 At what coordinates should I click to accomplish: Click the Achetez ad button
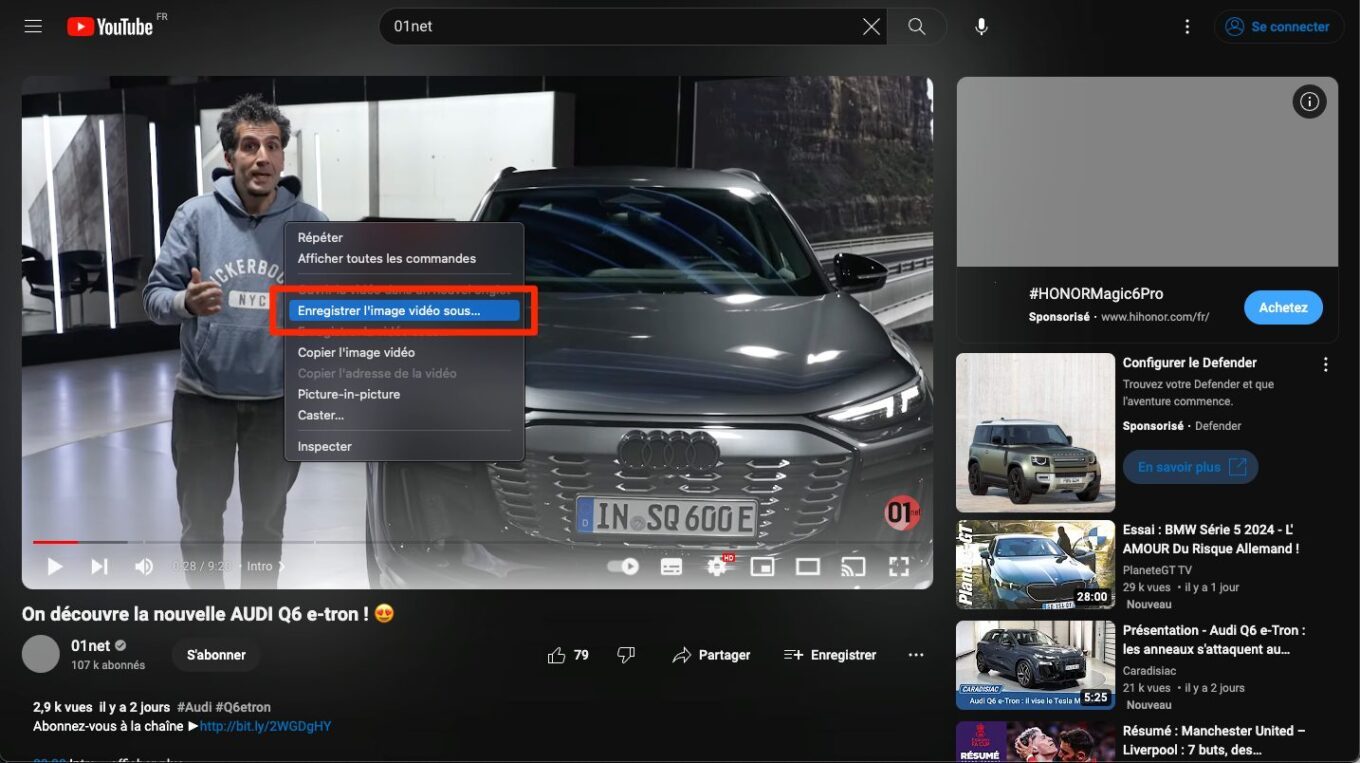[x=1283, y=308]
